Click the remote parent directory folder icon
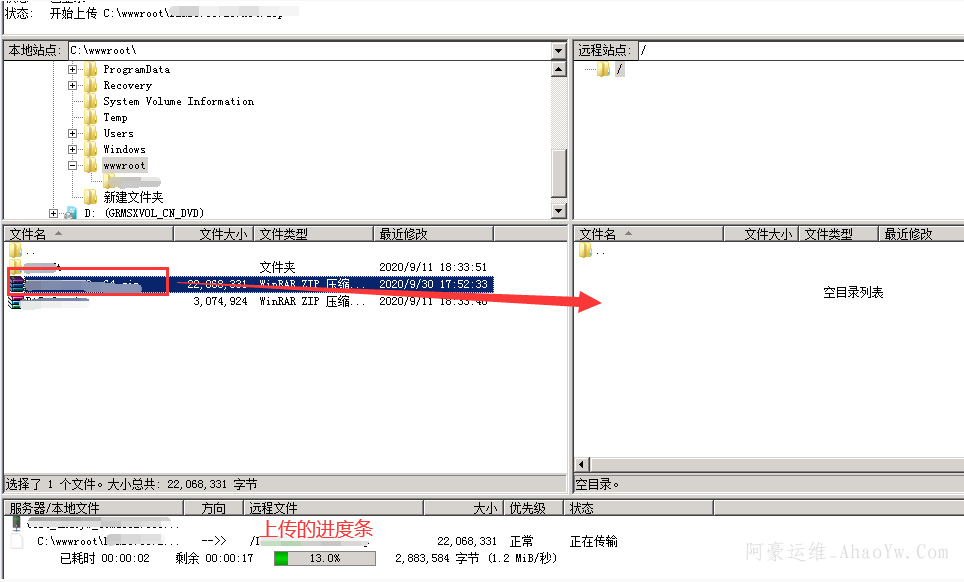 coord(585,250)
